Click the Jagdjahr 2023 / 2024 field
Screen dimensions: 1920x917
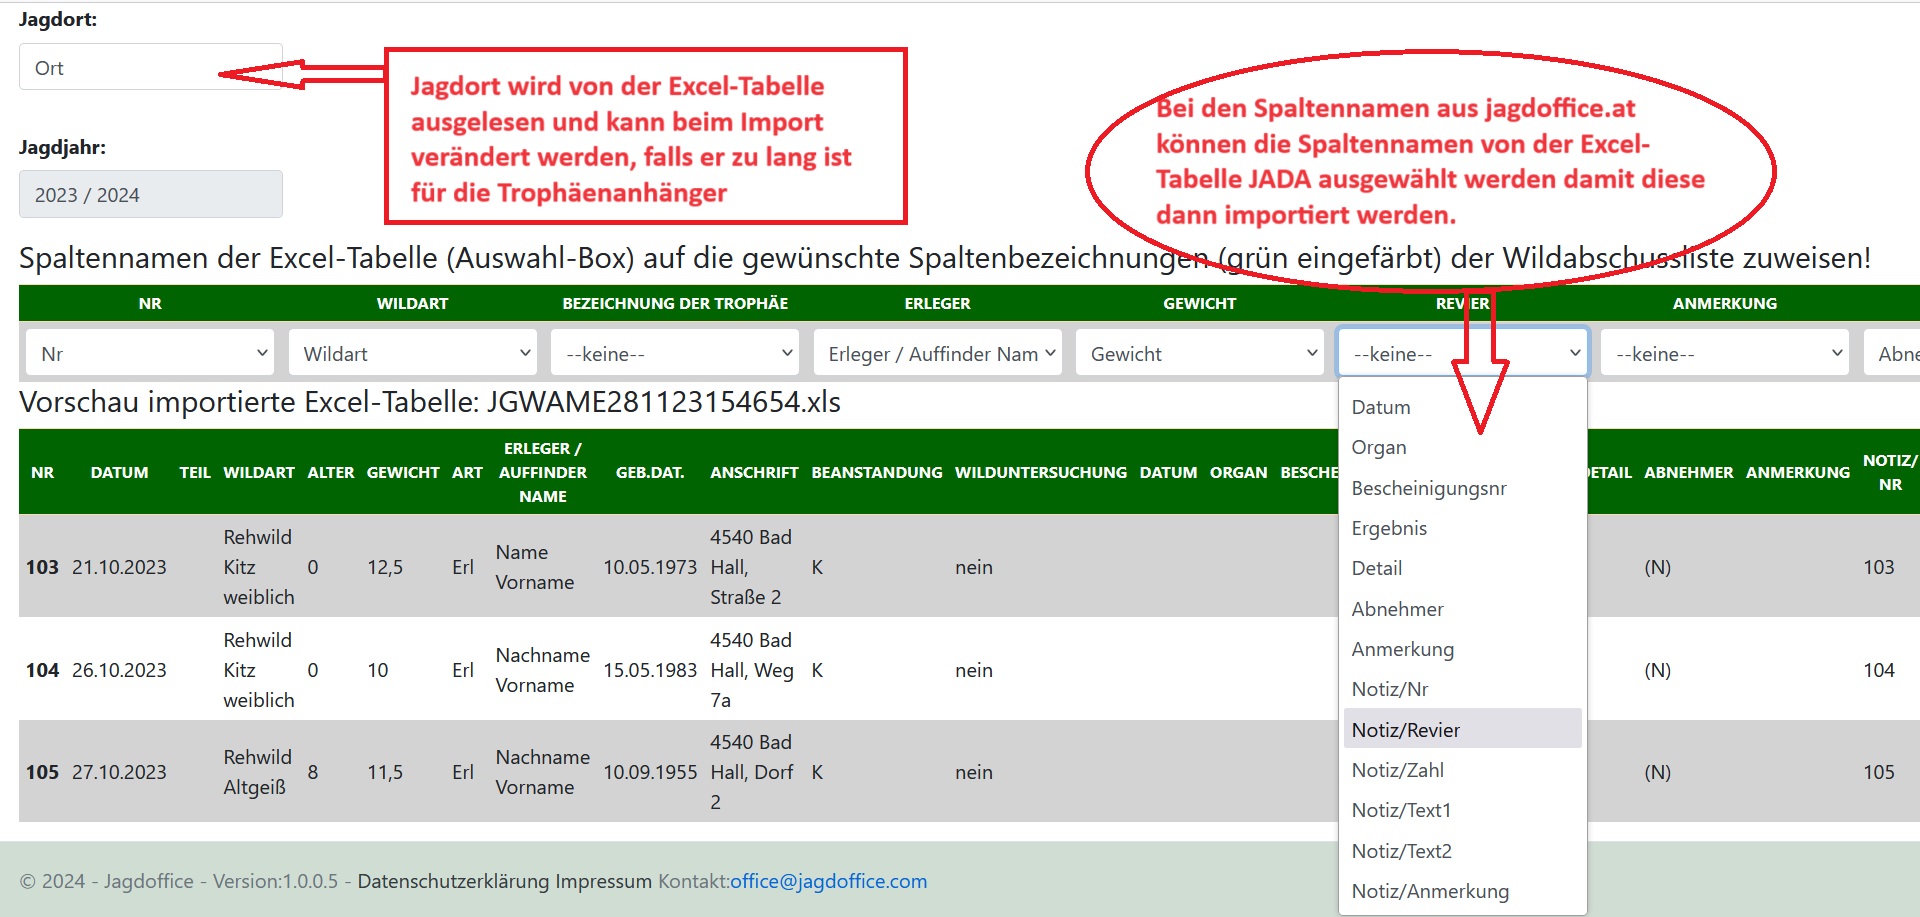pyautogui.click(x=150, y=194)
